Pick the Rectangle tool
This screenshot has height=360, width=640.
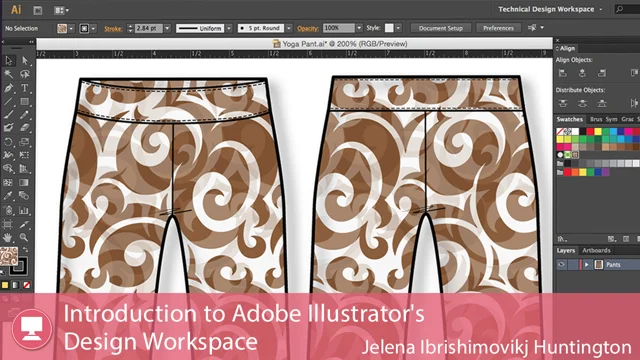coord(24,101)
